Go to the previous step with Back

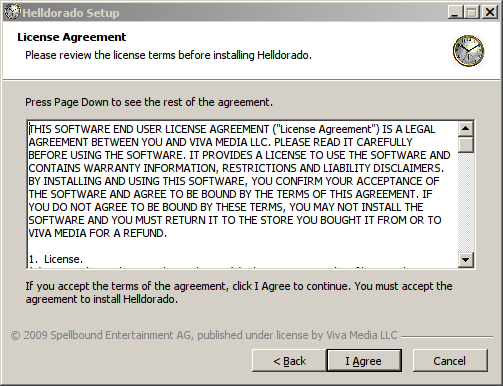click(x=289, y=361)
